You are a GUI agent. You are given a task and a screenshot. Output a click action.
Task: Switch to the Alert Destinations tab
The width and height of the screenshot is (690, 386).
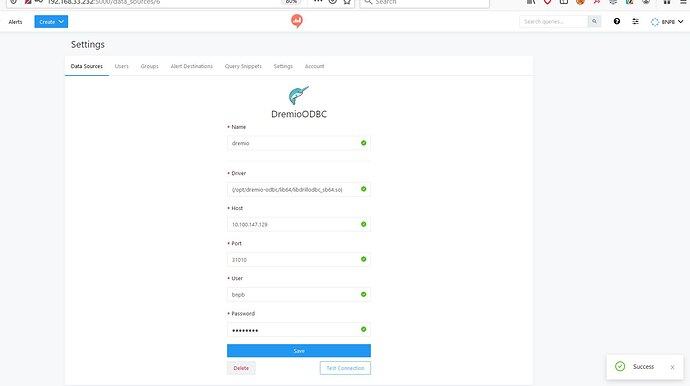192,66
